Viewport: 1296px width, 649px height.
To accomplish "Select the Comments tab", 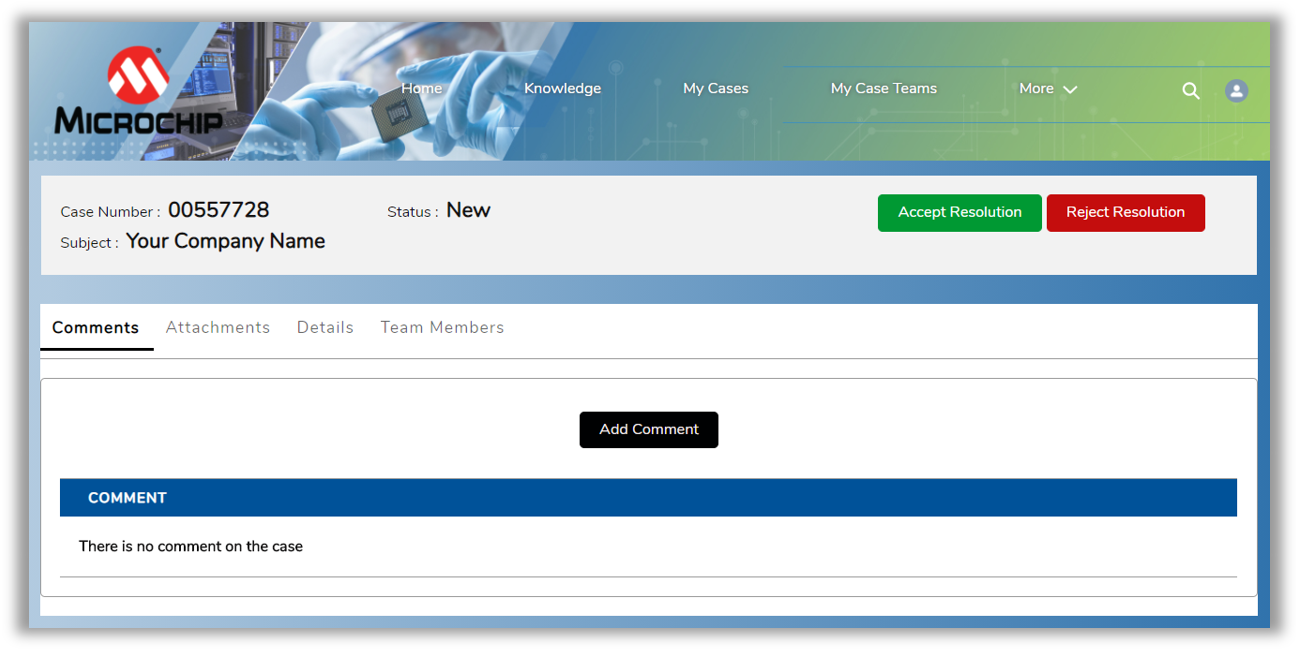I will click(x=96, y=328).
